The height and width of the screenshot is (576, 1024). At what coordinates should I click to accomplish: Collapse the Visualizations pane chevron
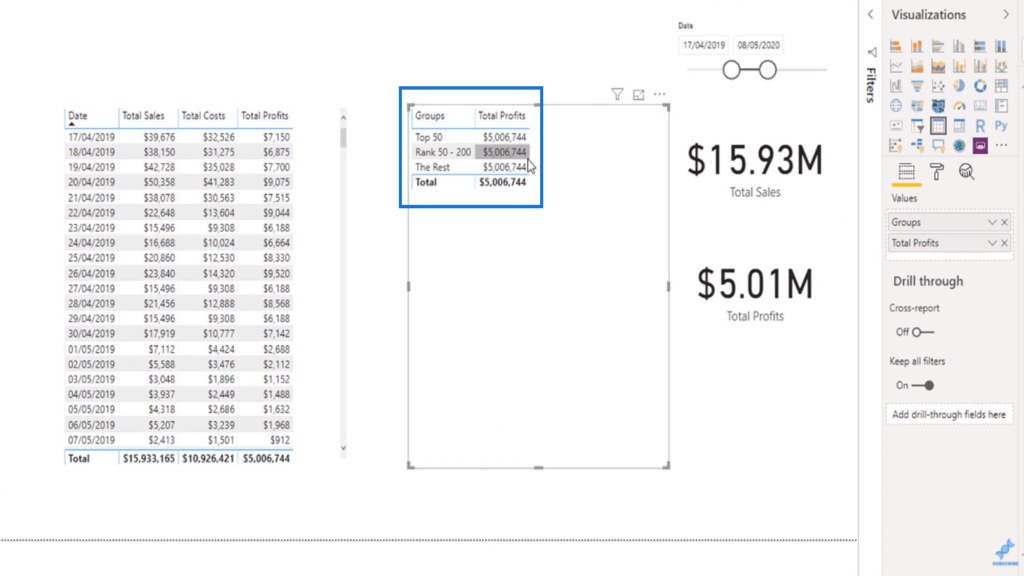pyautogui.click(x=1006, y=14)
